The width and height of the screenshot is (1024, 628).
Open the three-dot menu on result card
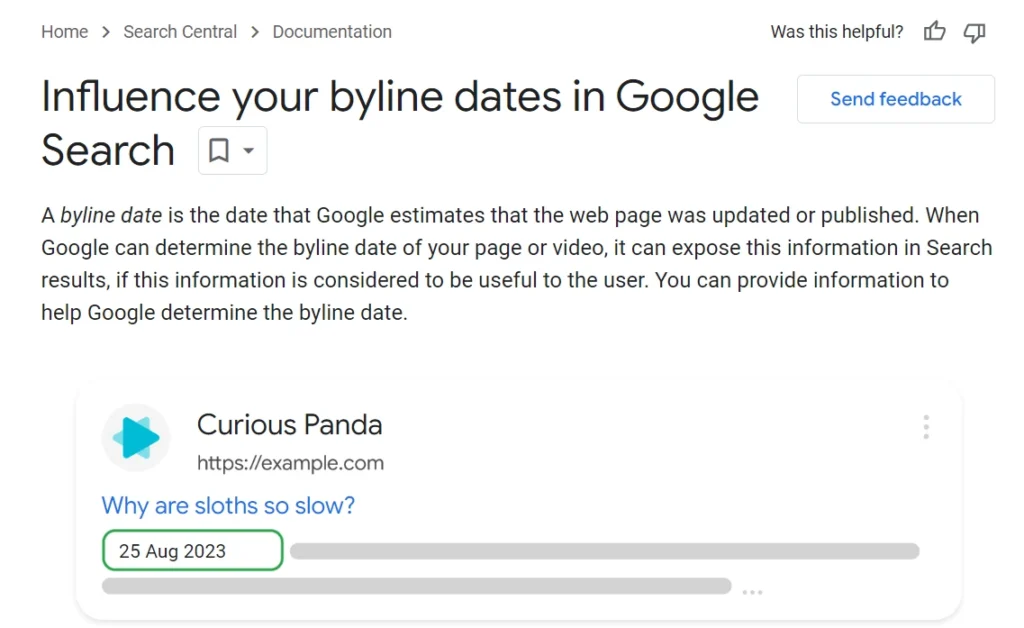pyautogui.click(x=926, y=427)
